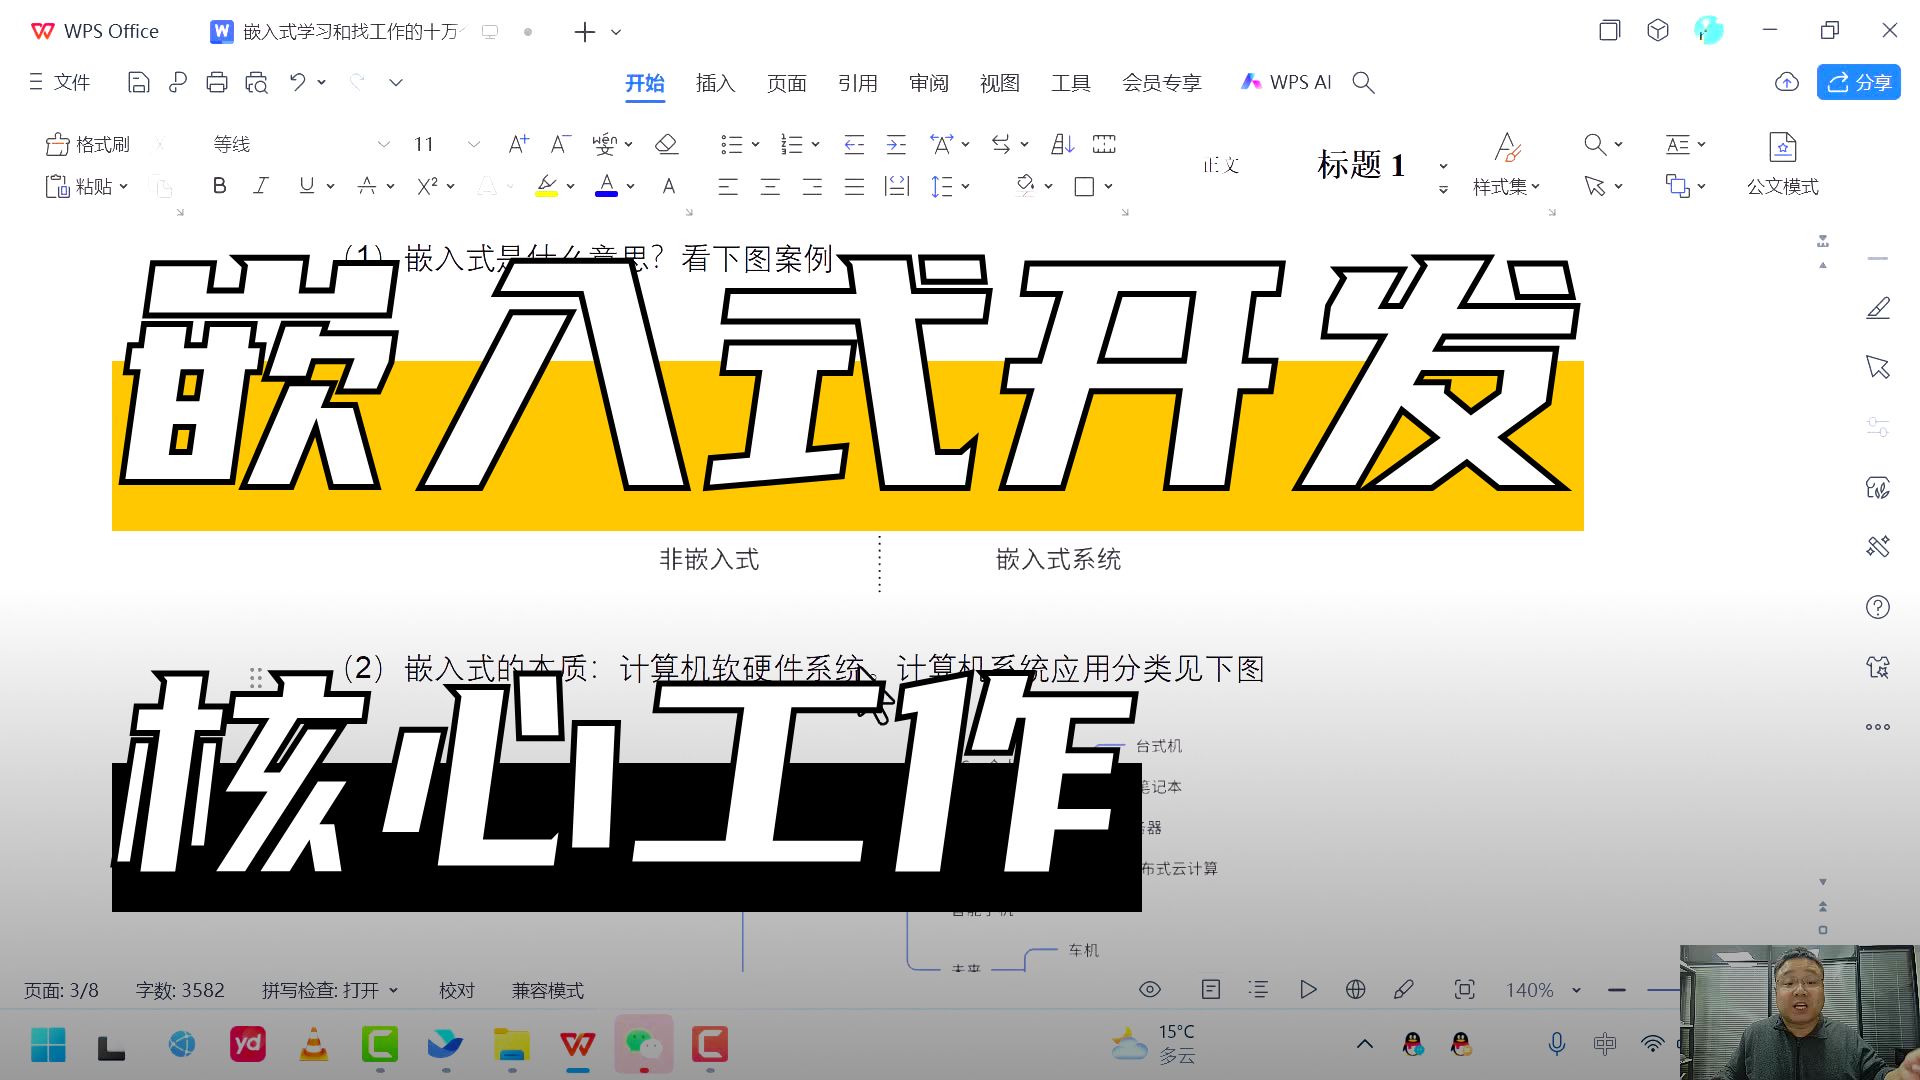
Task: Toggle Superscript X² formatting
Action: click(x=428, y=186)
